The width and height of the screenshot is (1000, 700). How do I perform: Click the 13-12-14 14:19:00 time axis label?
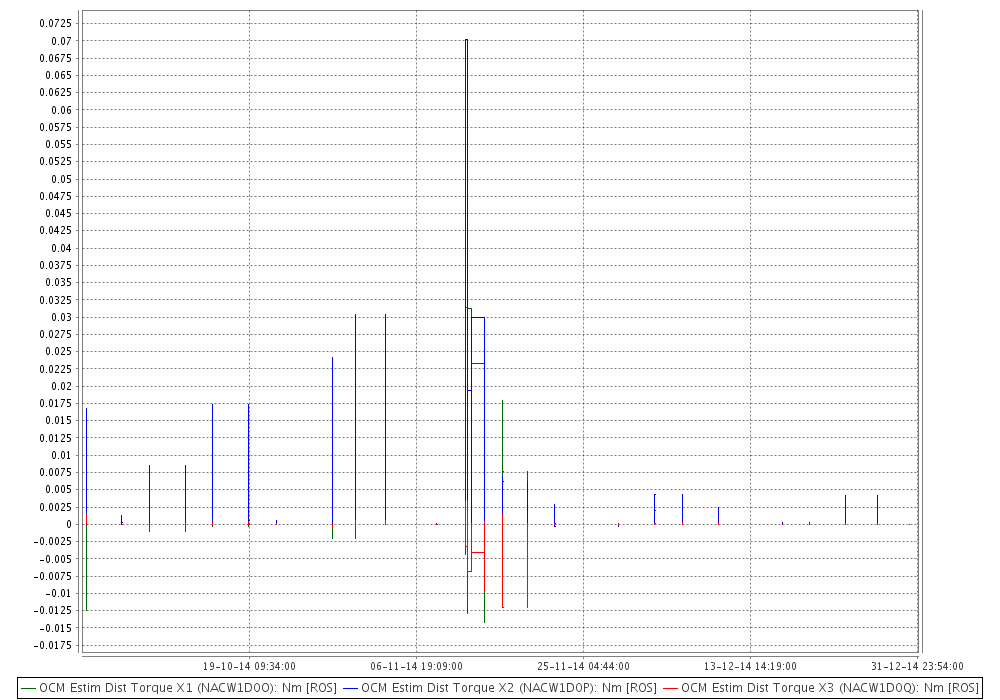click(751, 666)
